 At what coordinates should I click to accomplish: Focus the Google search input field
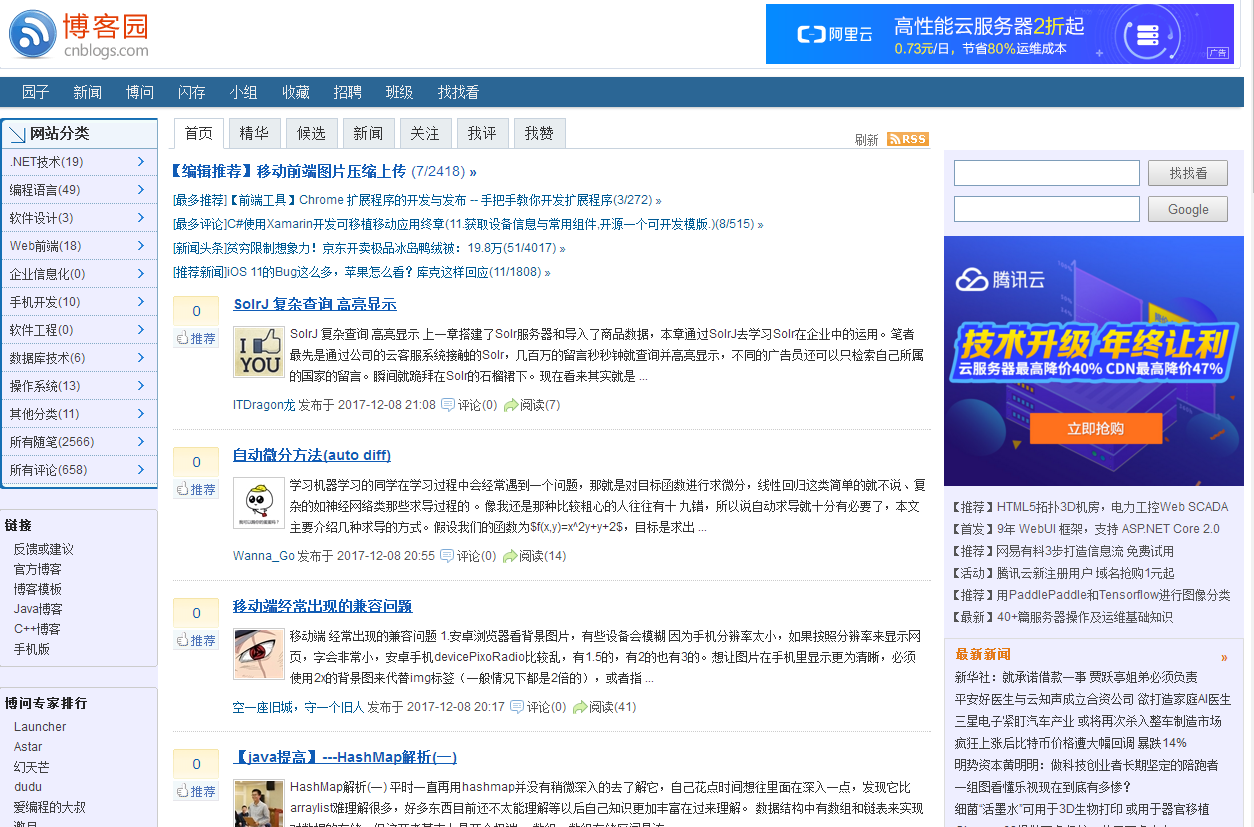pyautogui.click(x=1047, y=209)
